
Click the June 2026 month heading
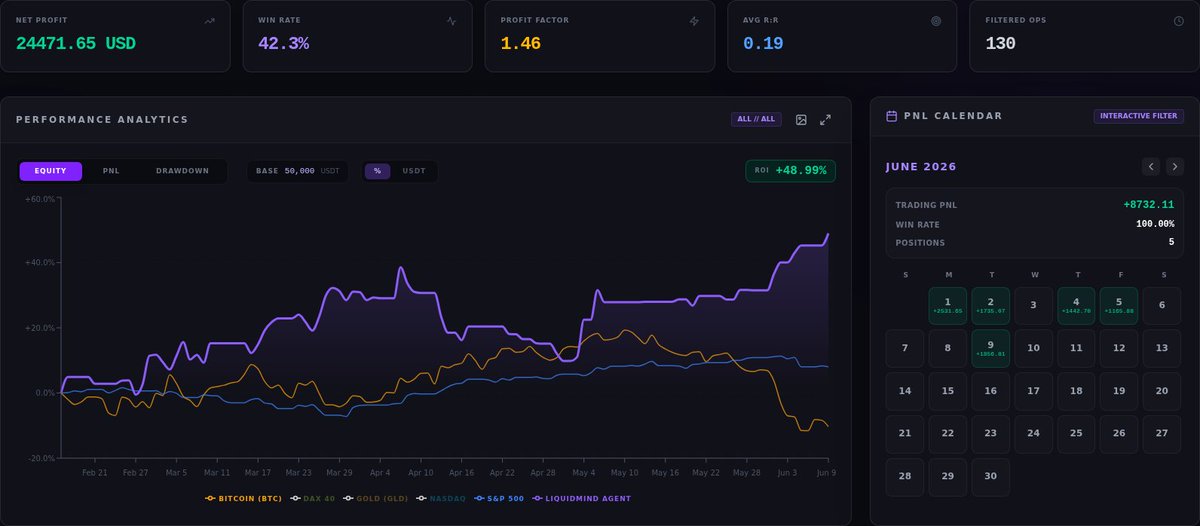[921, 167]
